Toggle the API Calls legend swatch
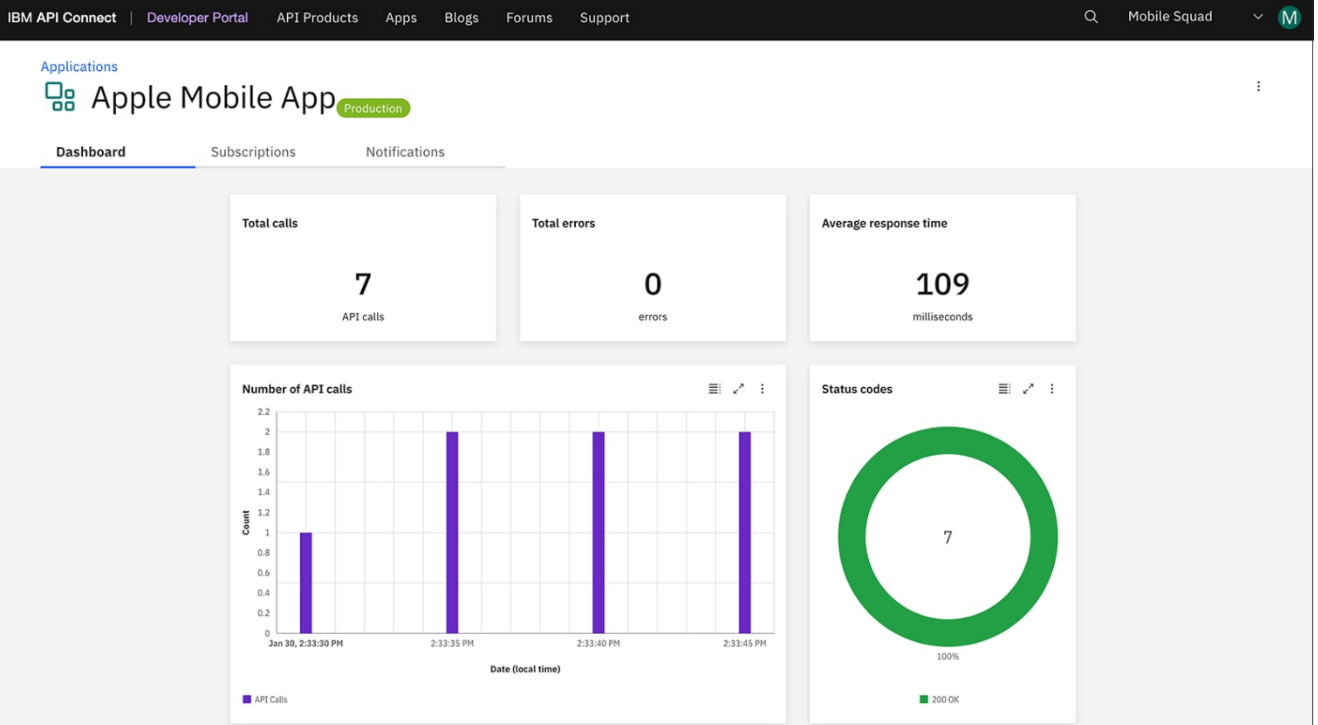Viewport: 1318px width, 725px height. click(247, 700)
